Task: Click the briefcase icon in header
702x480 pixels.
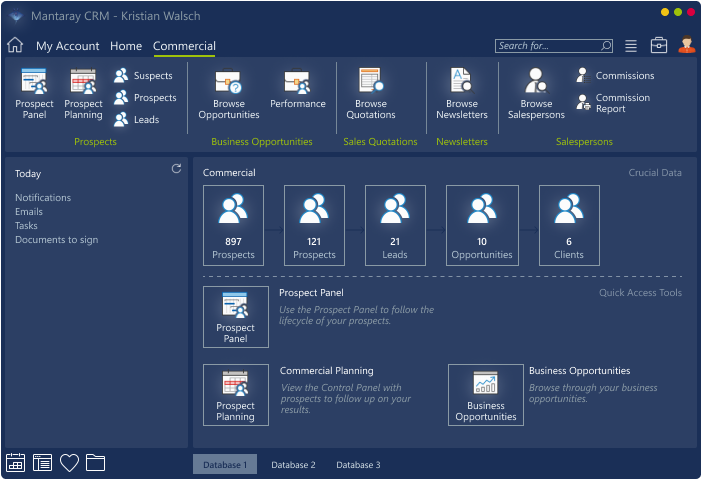Action: (659, 45)
